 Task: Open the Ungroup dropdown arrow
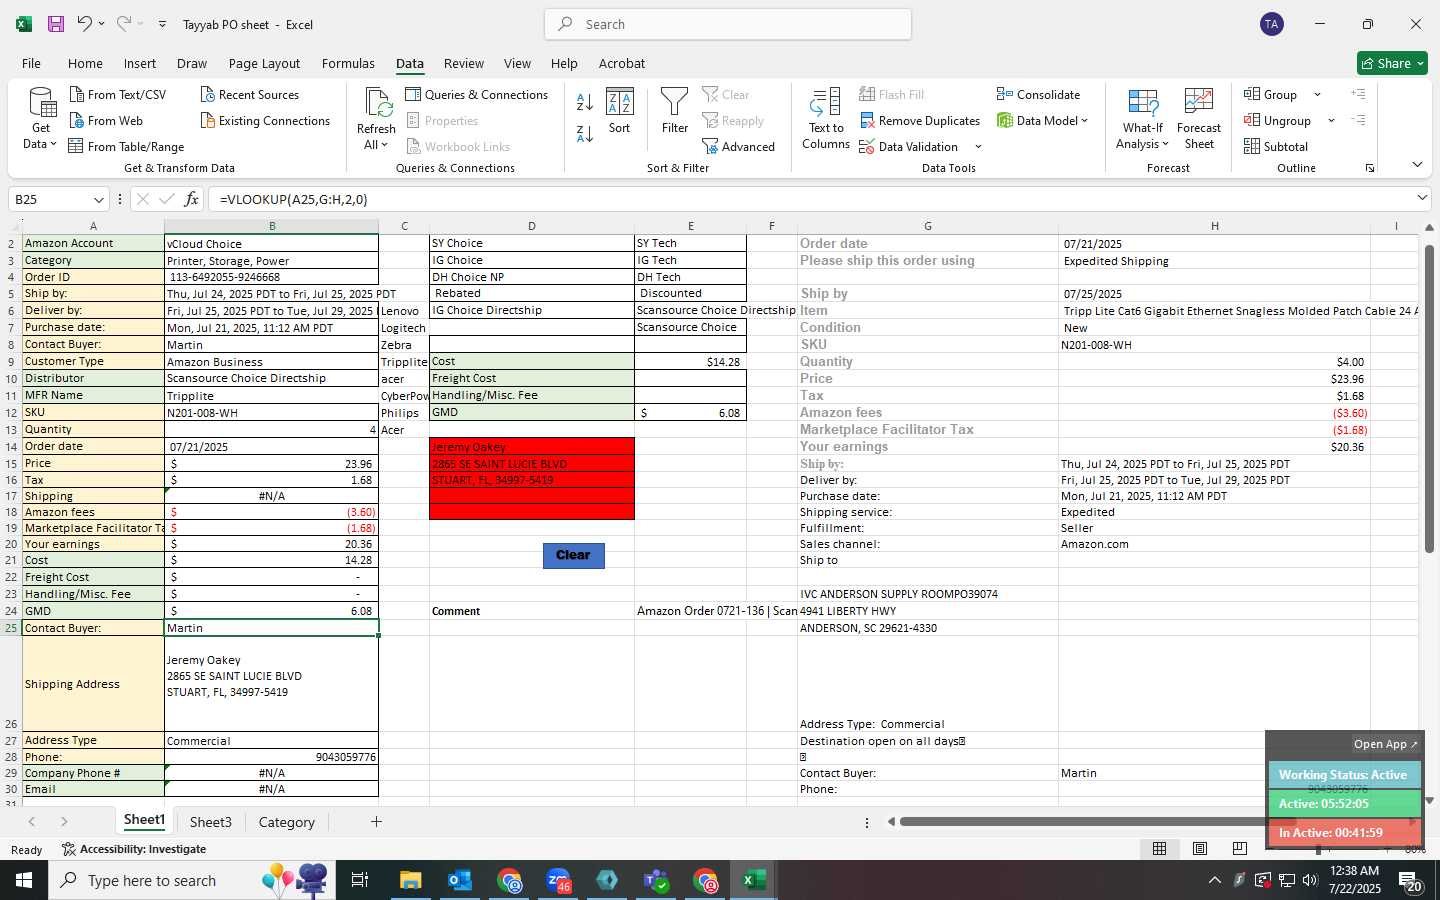[x=1331, y=120]
